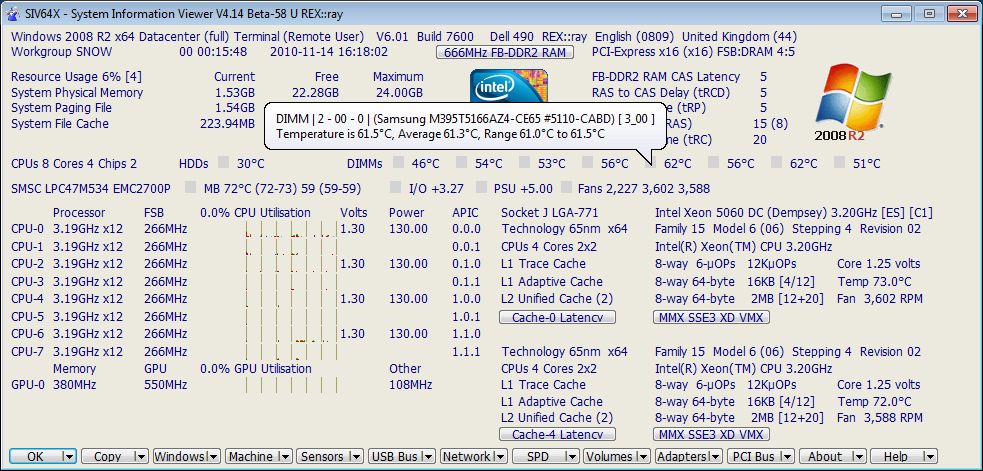The image size is (983, 471).
Task: Click 'RAS to CAS Delay (tRCD)' label
Action: [x=661, y=93]
